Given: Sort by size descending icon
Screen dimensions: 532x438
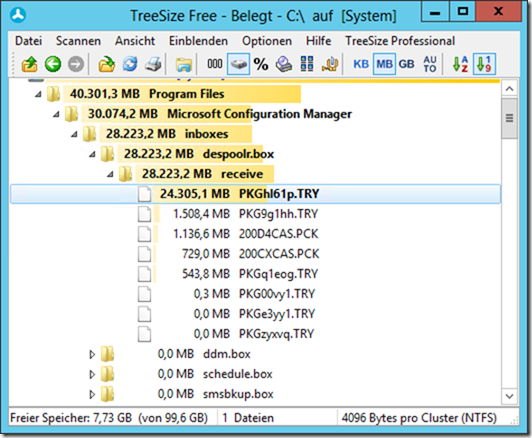Looking at the screenshot, I should [x=484, y=64].
